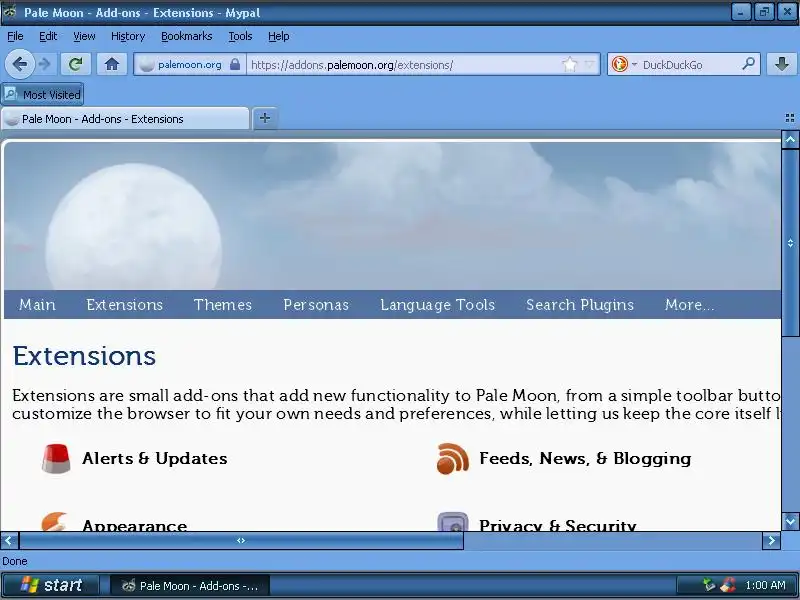800x600 pixels.
Task: Open the More... navigation link
Action: coord(689,305)
